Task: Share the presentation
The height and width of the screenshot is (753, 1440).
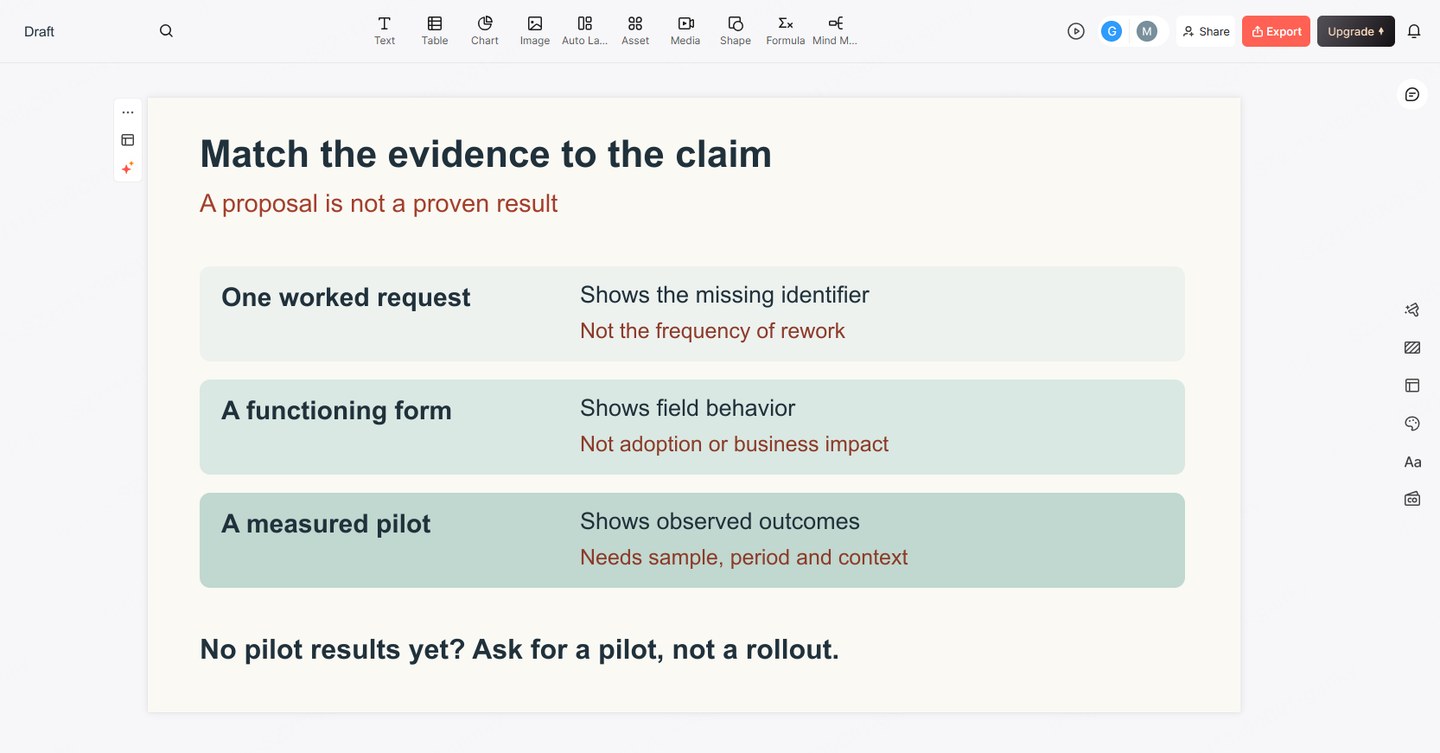Action: tap(1206, 31)
